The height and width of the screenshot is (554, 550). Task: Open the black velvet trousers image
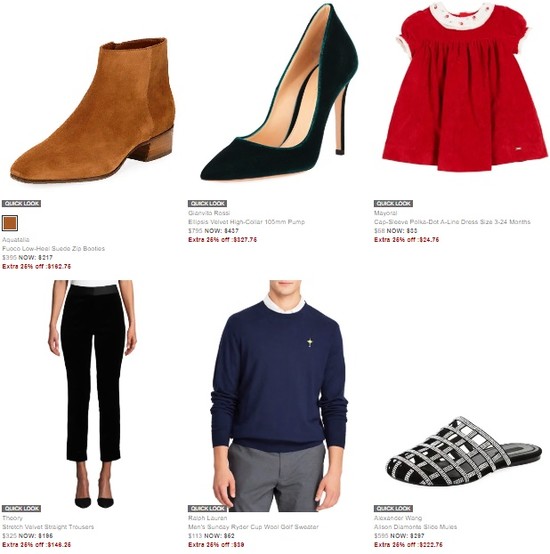92,394
